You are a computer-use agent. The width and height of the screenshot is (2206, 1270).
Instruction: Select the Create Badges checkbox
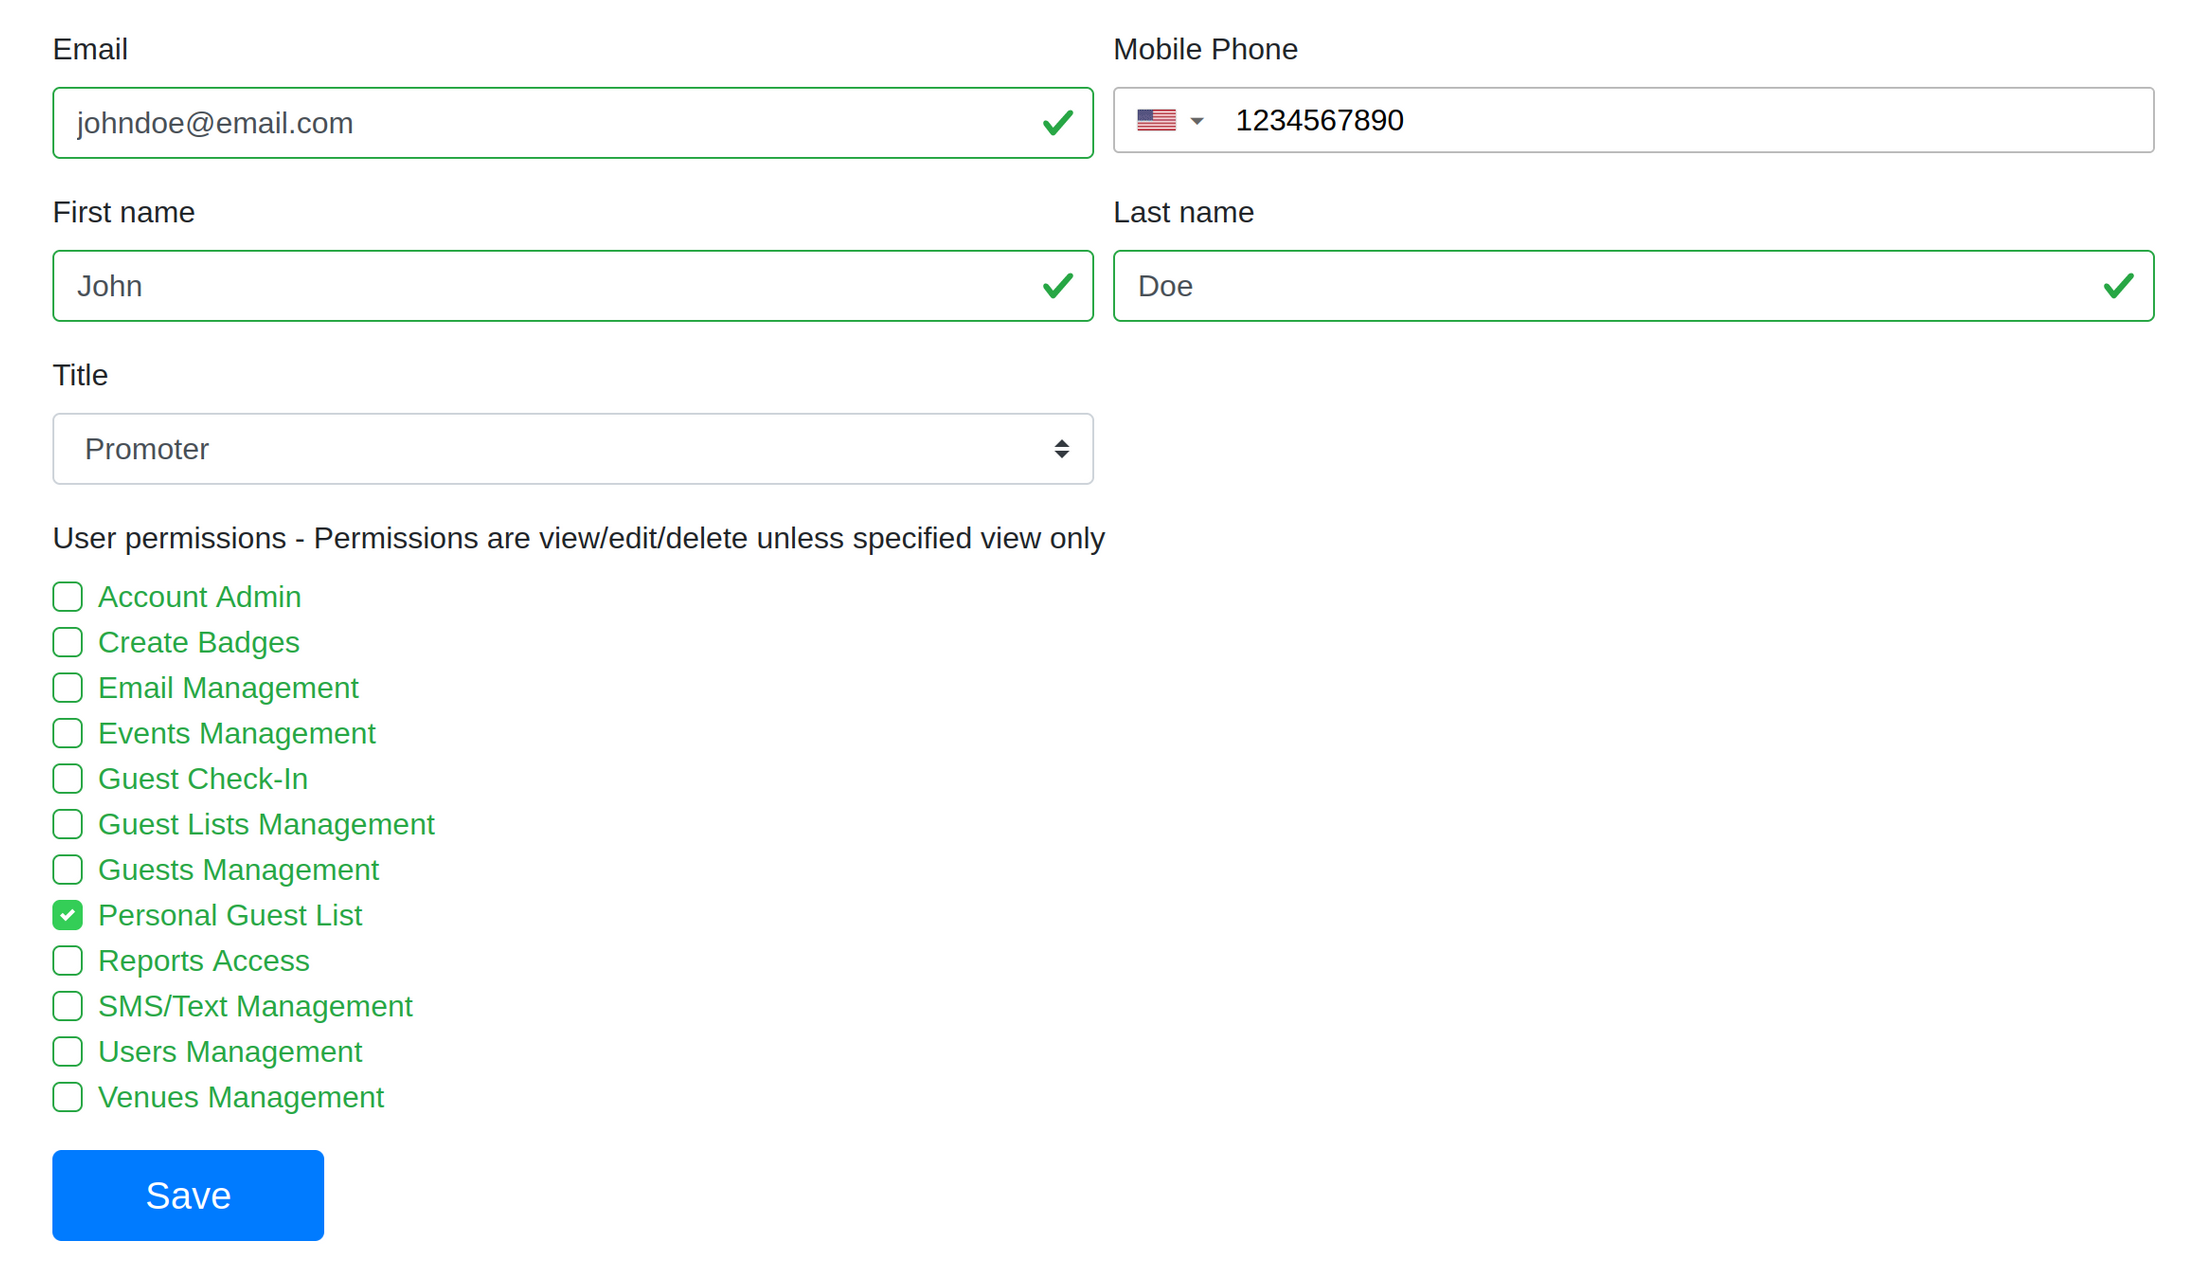[x=68, y=642]
